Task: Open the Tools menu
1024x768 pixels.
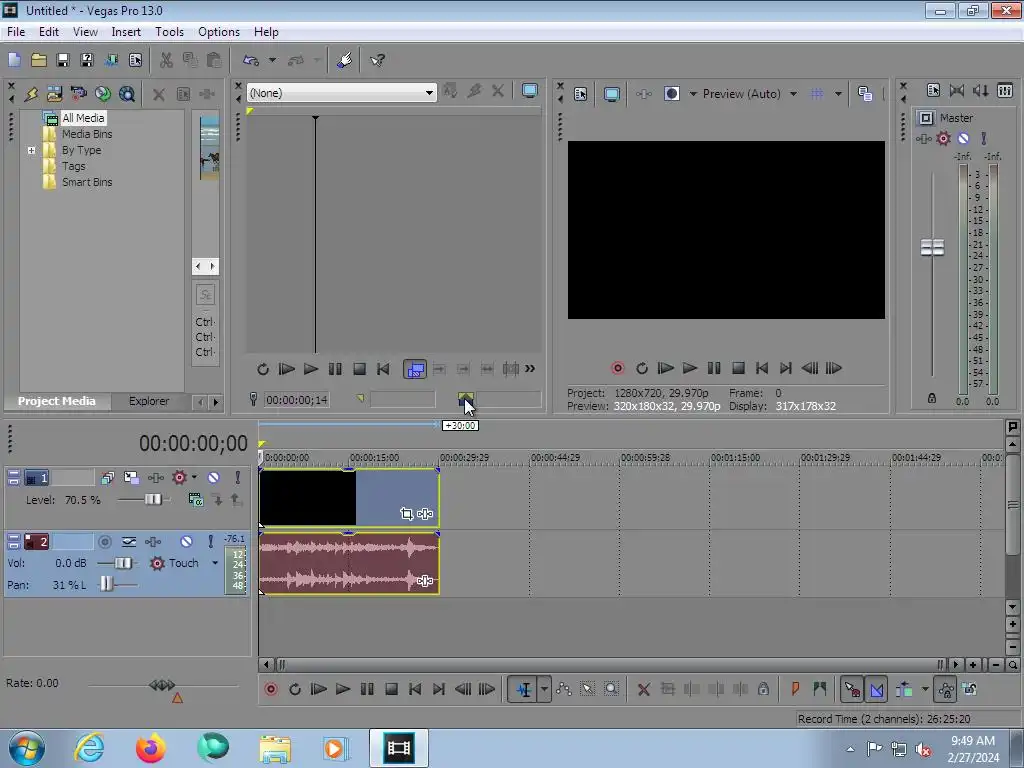Action: [x=169, y=31]
